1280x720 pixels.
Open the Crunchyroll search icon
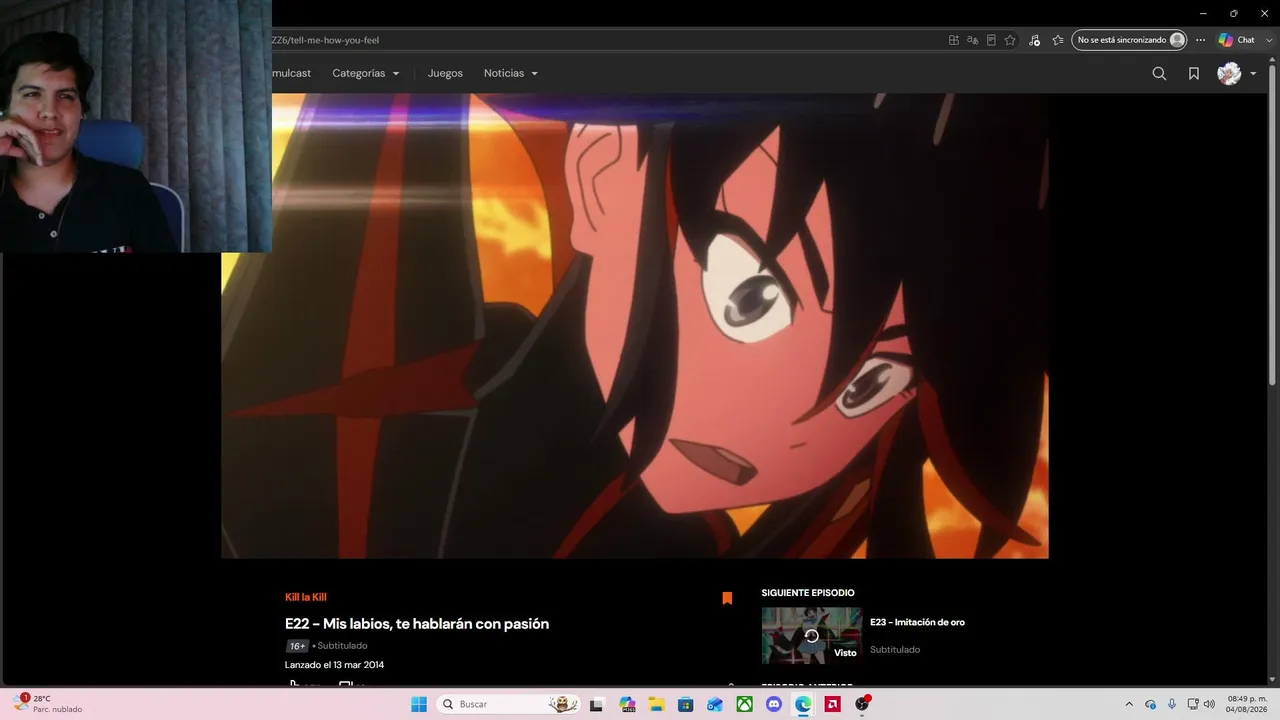[x=1159, y=73]
